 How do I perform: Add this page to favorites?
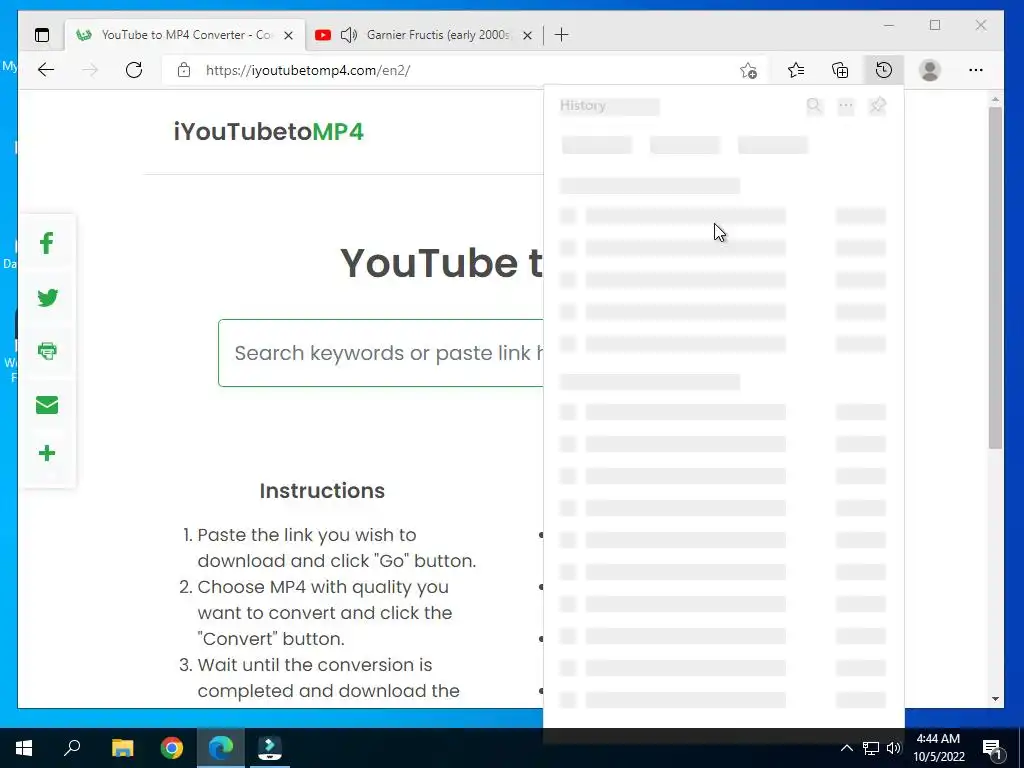[748, 71]
